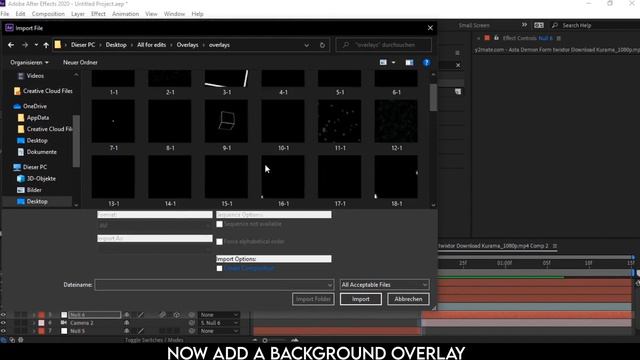Click 3D layer switch on Null 6 row

point(176,315)
